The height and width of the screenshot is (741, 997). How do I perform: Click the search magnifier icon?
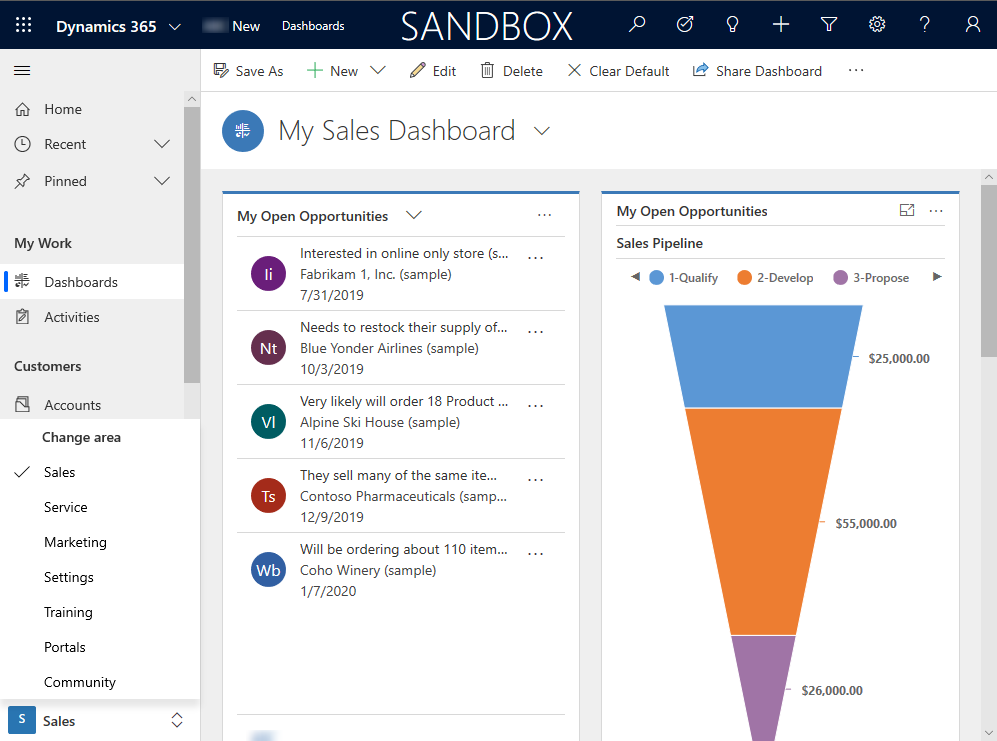tap(637, 25)
